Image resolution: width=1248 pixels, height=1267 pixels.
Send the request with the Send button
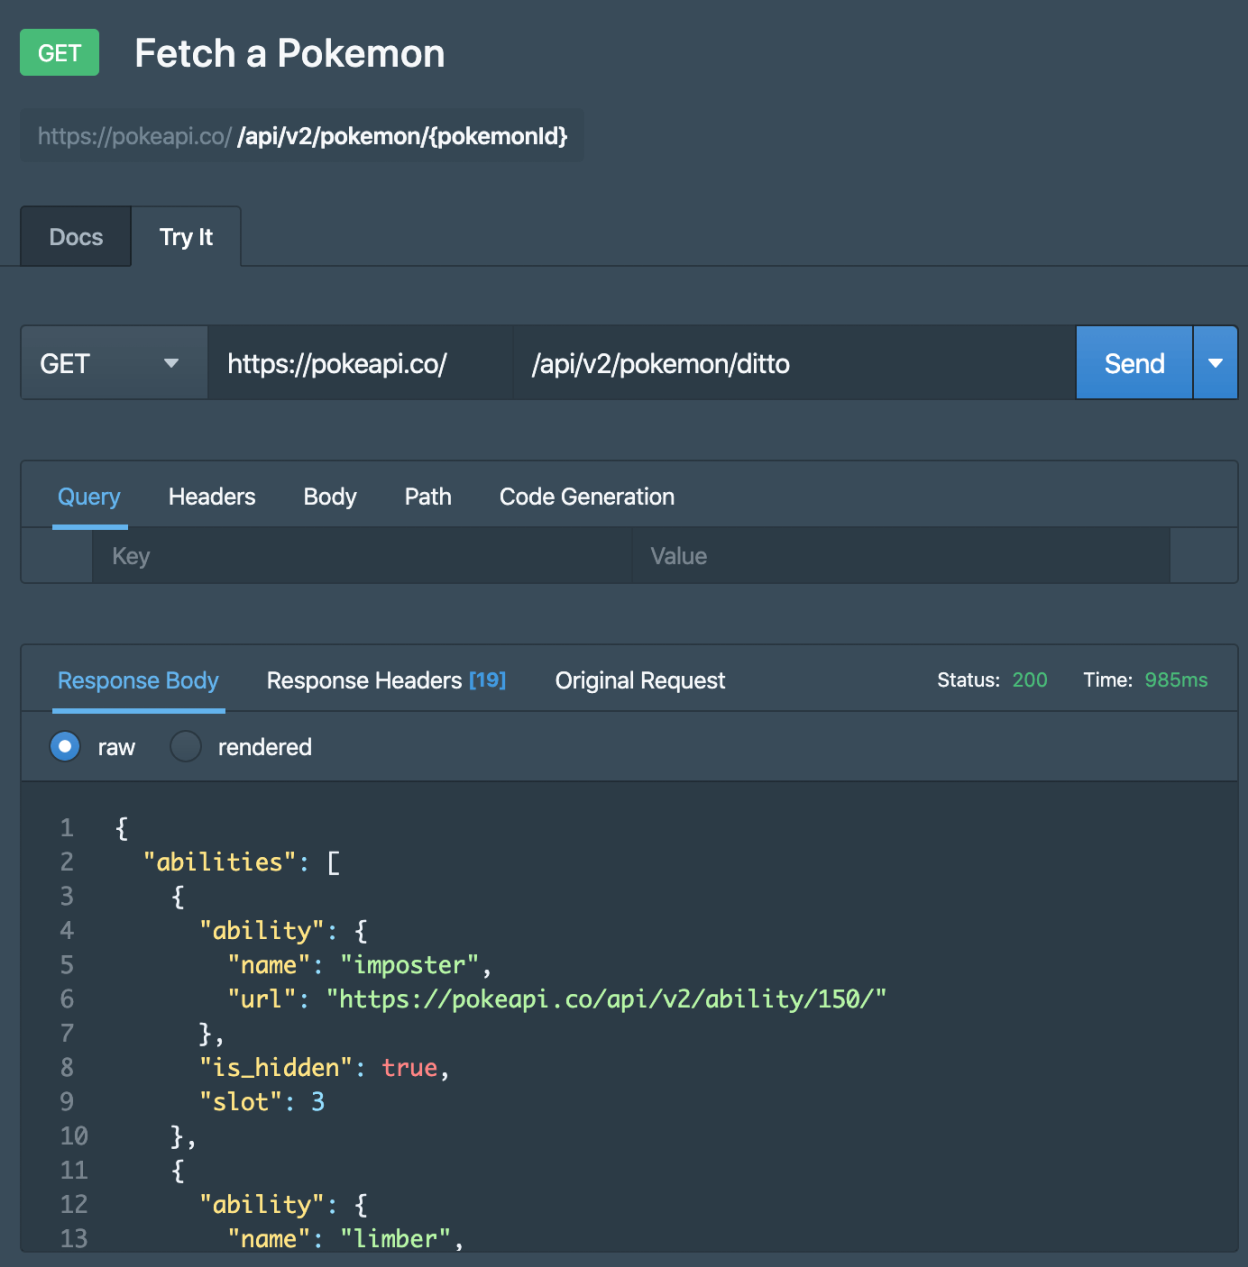click(x=1134, y=363)
